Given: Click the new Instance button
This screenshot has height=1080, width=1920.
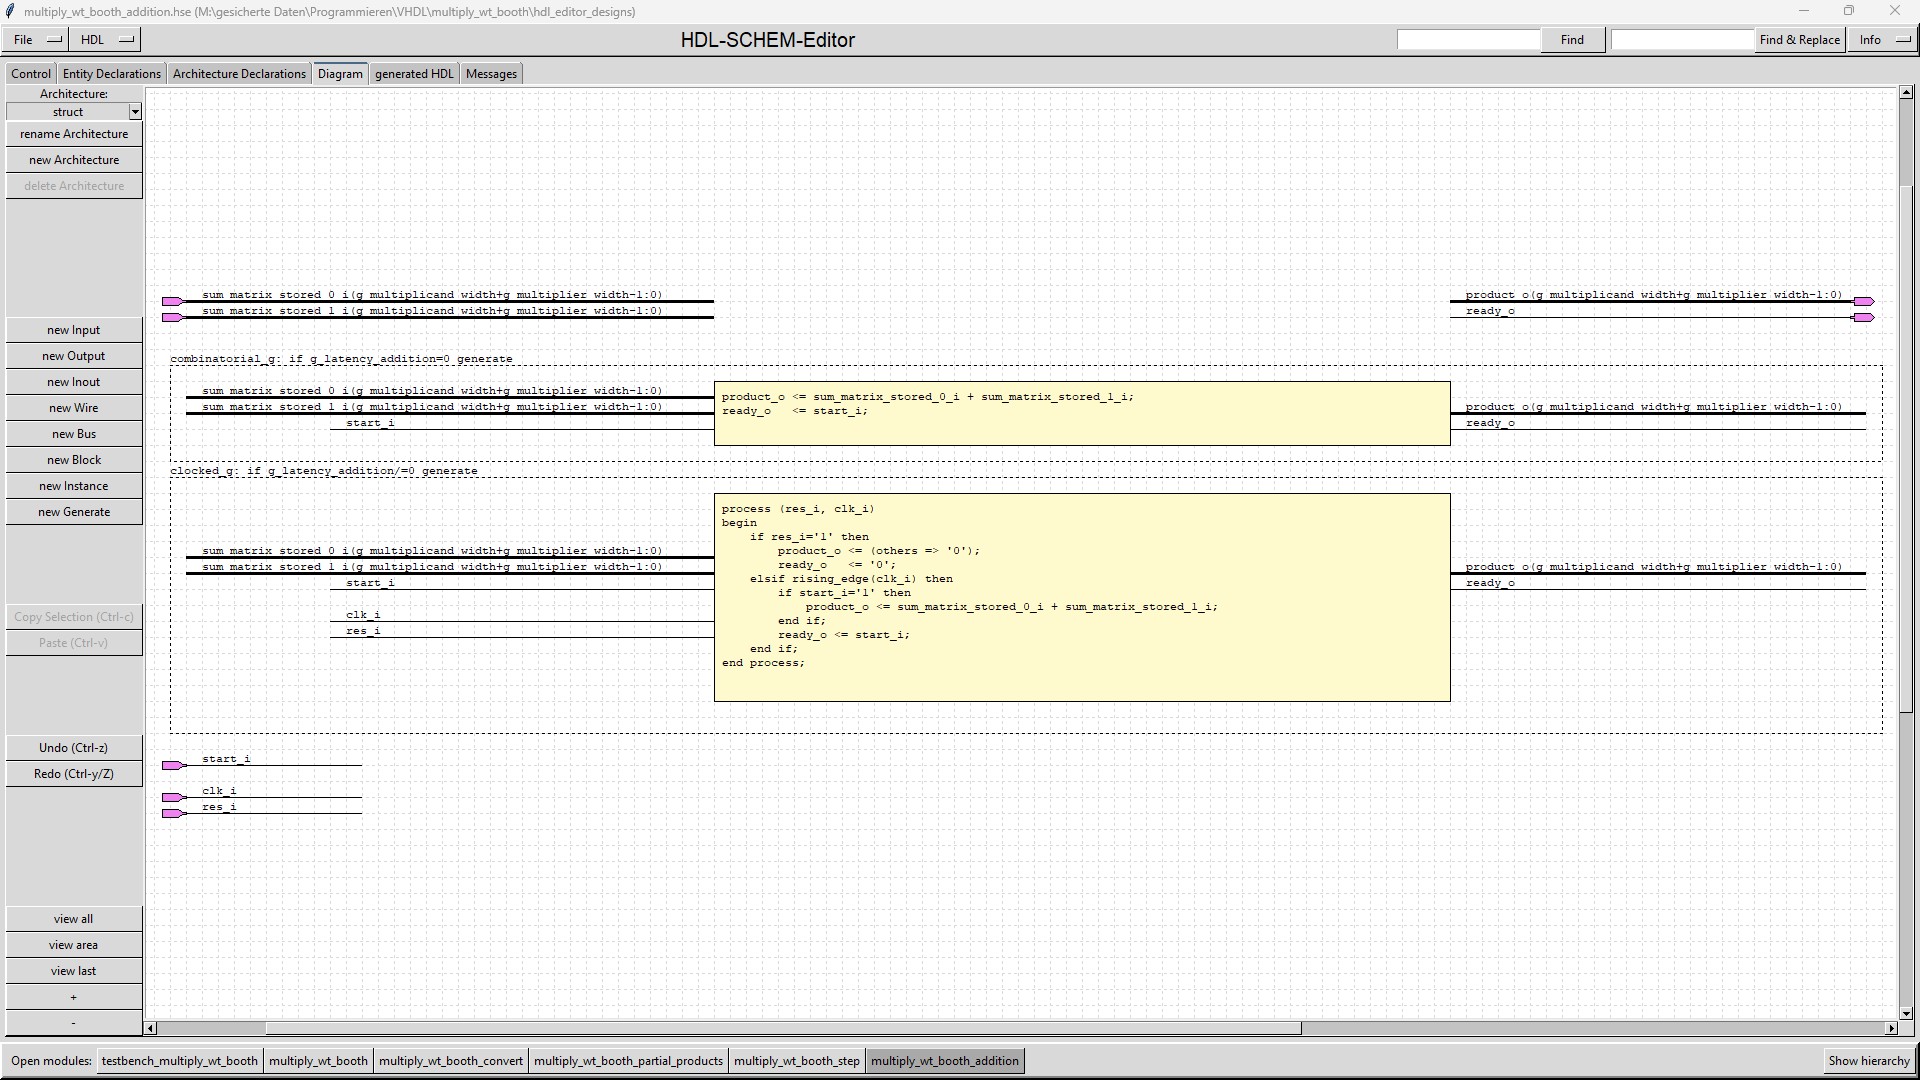Looking at the screenshot, I should pos(73,486).
